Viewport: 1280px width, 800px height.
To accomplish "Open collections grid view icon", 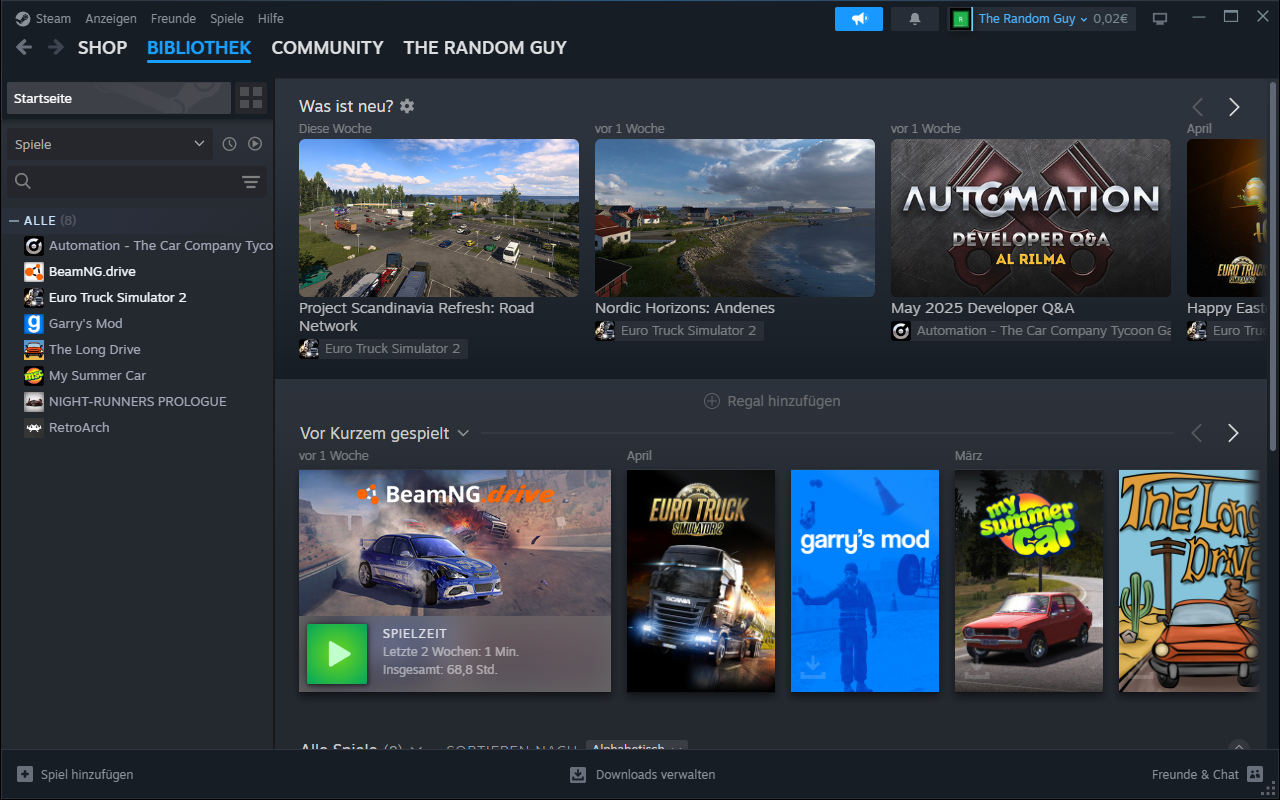I will 251,98.
